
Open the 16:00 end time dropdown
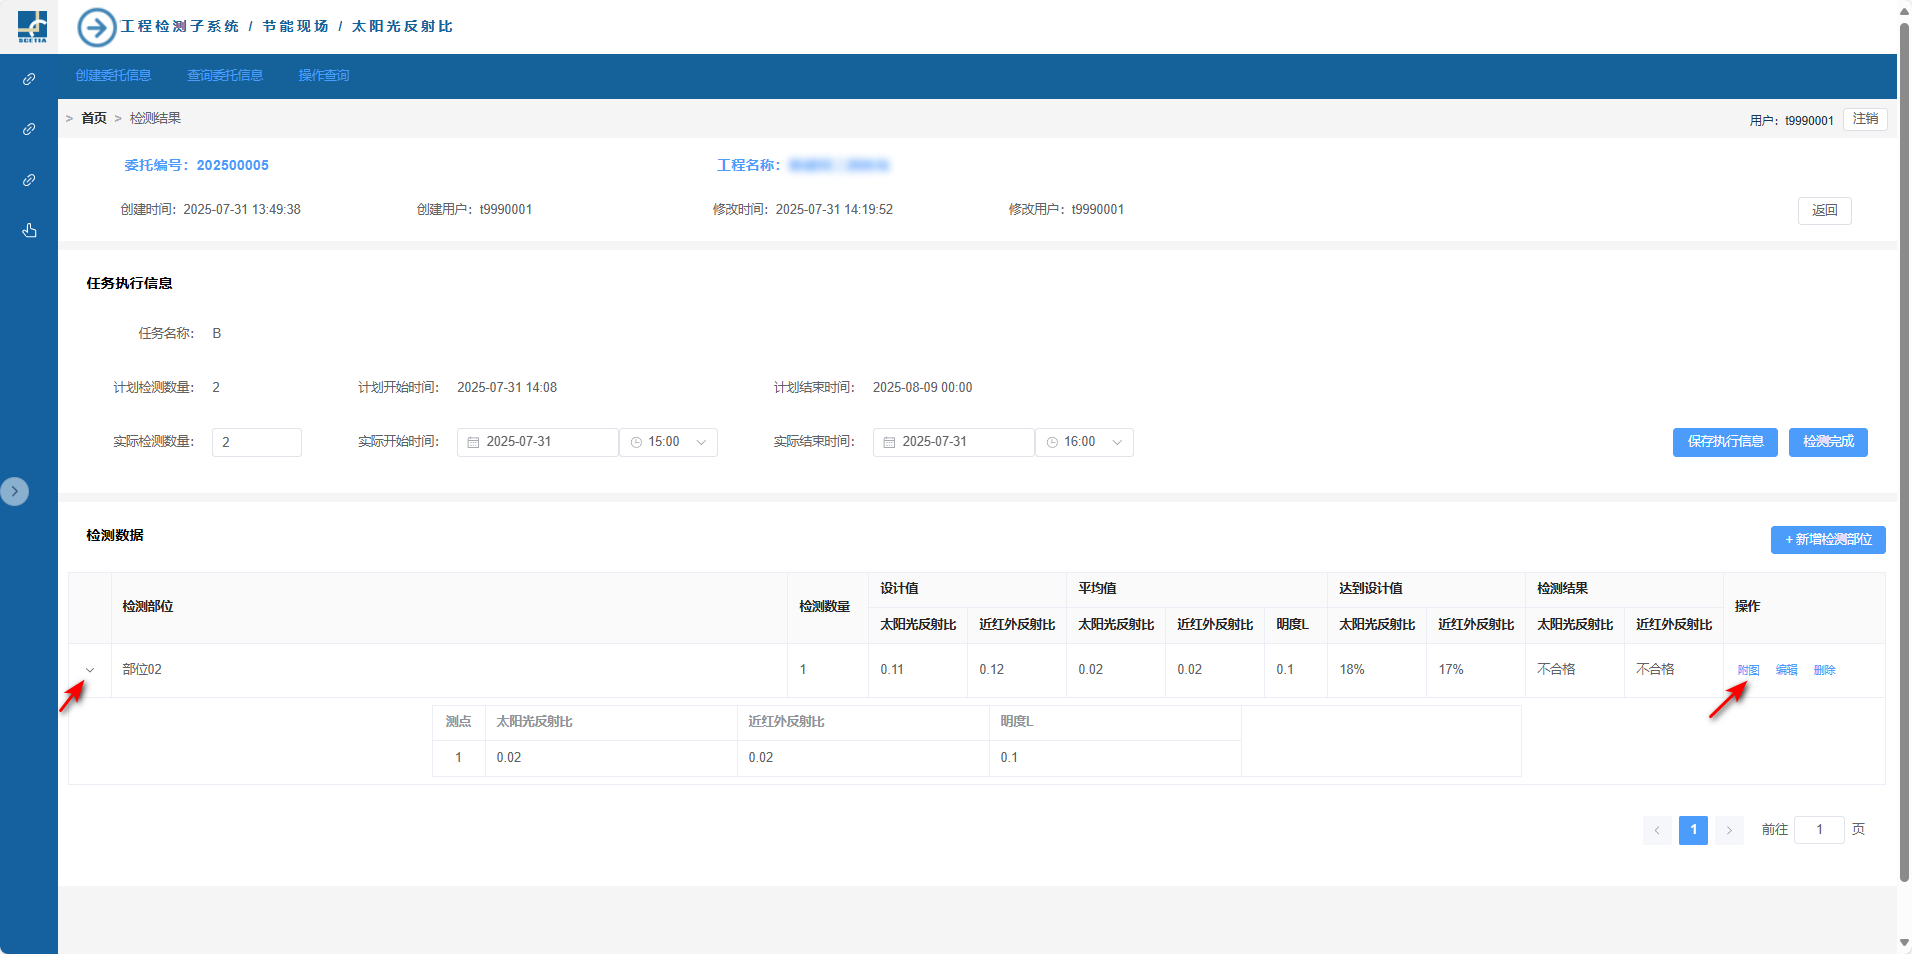point(1085,442)
